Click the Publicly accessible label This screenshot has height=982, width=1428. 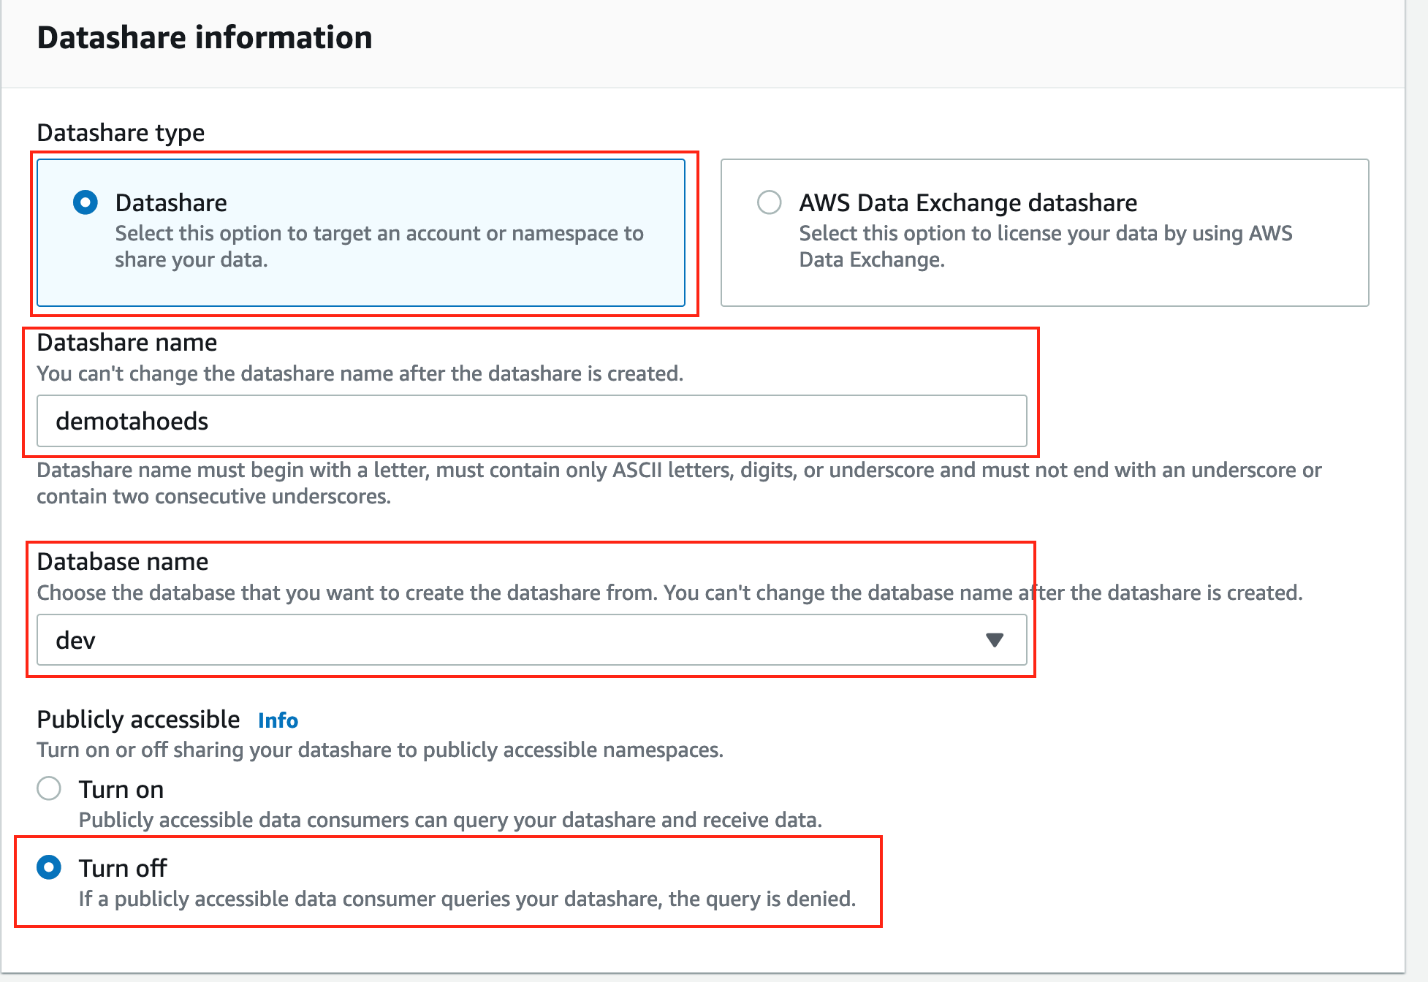[x=137, y=719]
